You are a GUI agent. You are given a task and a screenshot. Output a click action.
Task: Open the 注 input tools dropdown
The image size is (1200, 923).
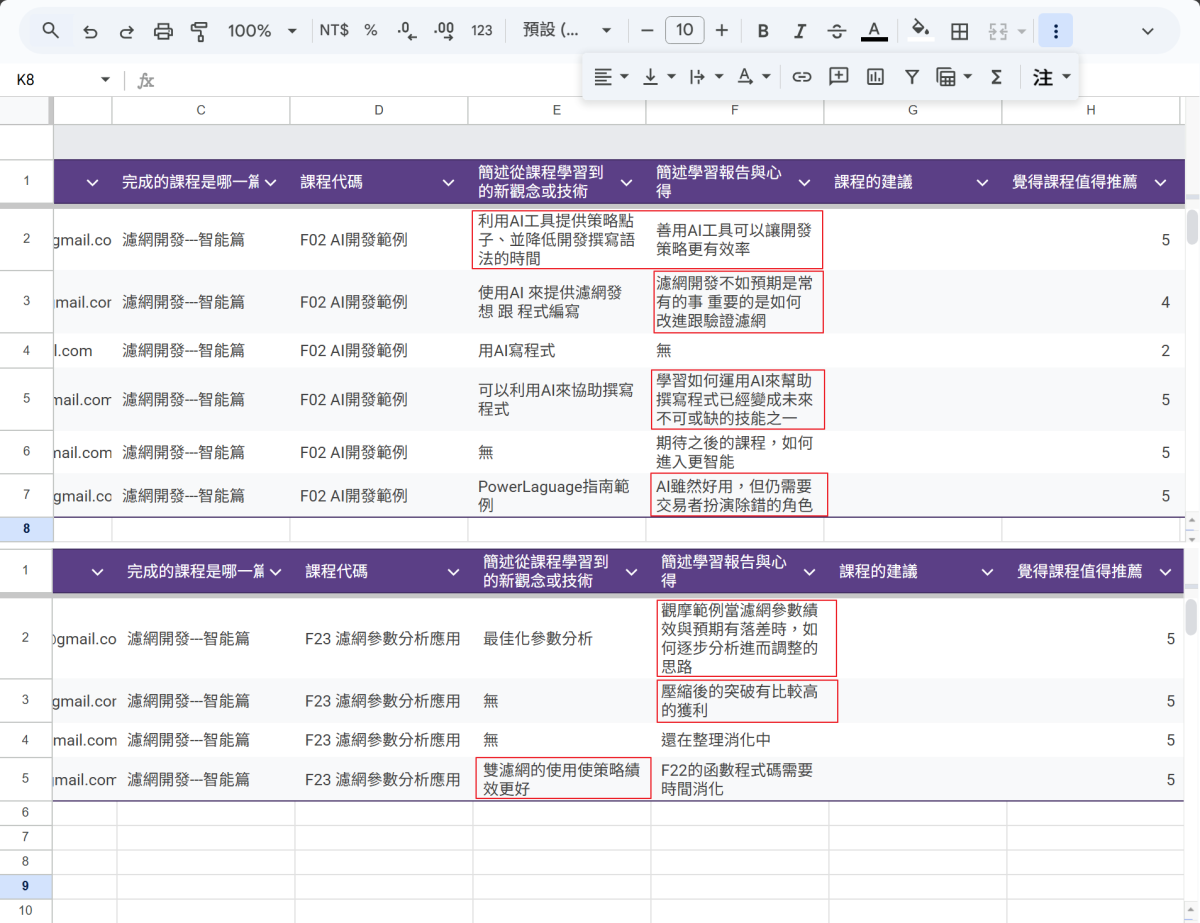coord(1051,76)
